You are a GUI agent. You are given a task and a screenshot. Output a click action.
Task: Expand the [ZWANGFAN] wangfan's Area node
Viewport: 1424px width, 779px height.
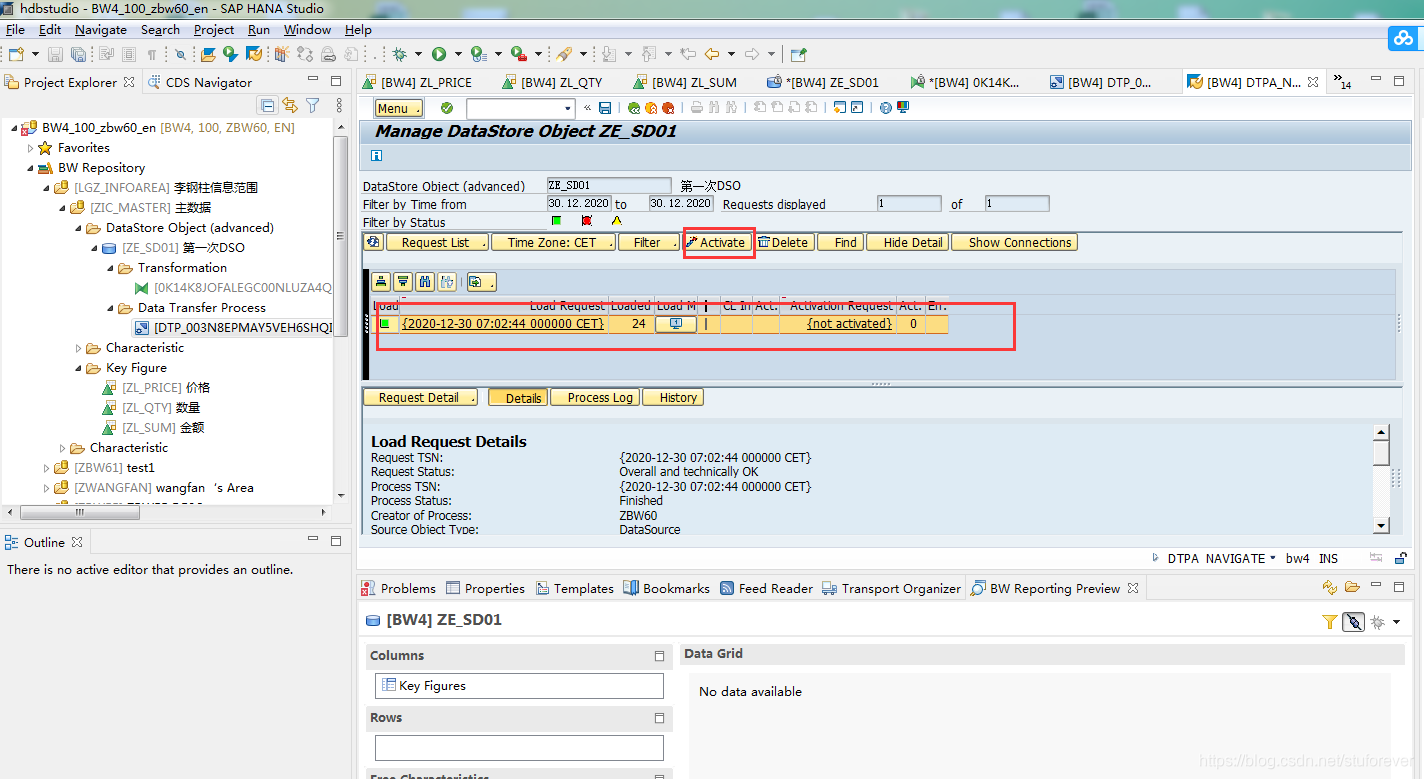[x=46, y=488]
